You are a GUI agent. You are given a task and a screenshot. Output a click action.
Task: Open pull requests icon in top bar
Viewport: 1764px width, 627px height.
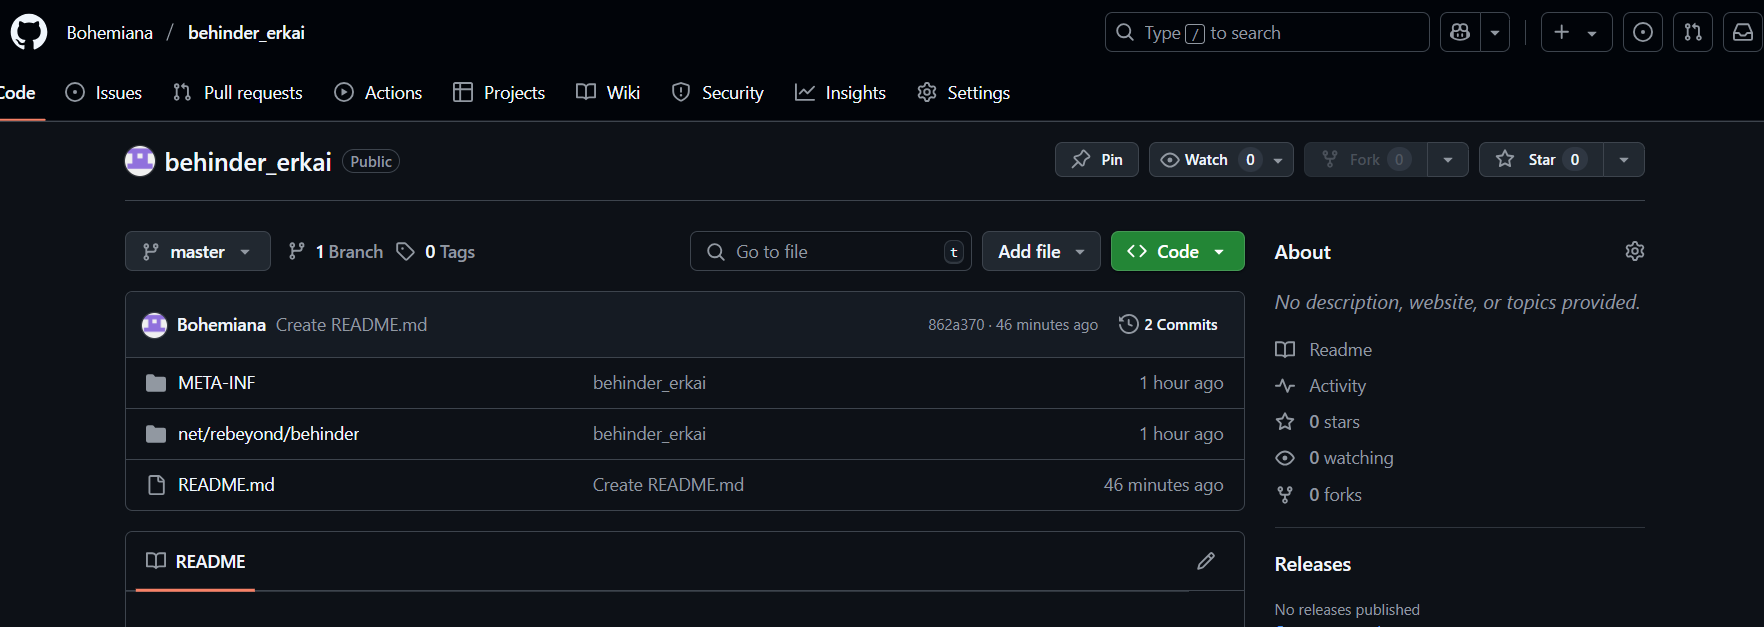(x=1692, y=32)
